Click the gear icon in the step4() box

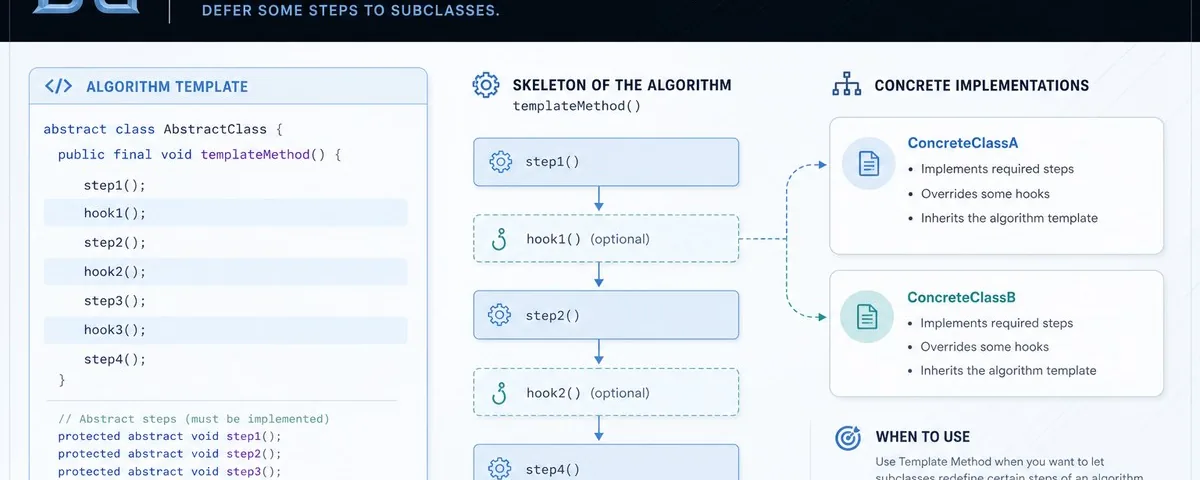point(500,468)
